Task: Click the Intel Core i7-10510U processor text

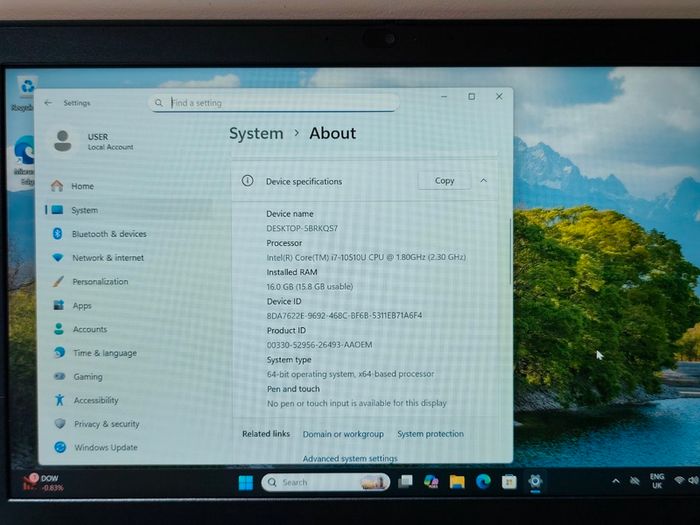Action: (x=366, y=257)
